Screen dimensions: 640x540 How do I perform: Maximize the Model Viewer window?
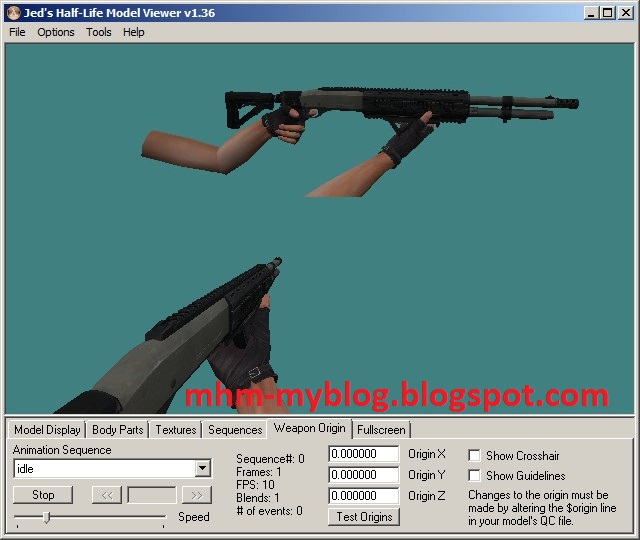(607, 13)
